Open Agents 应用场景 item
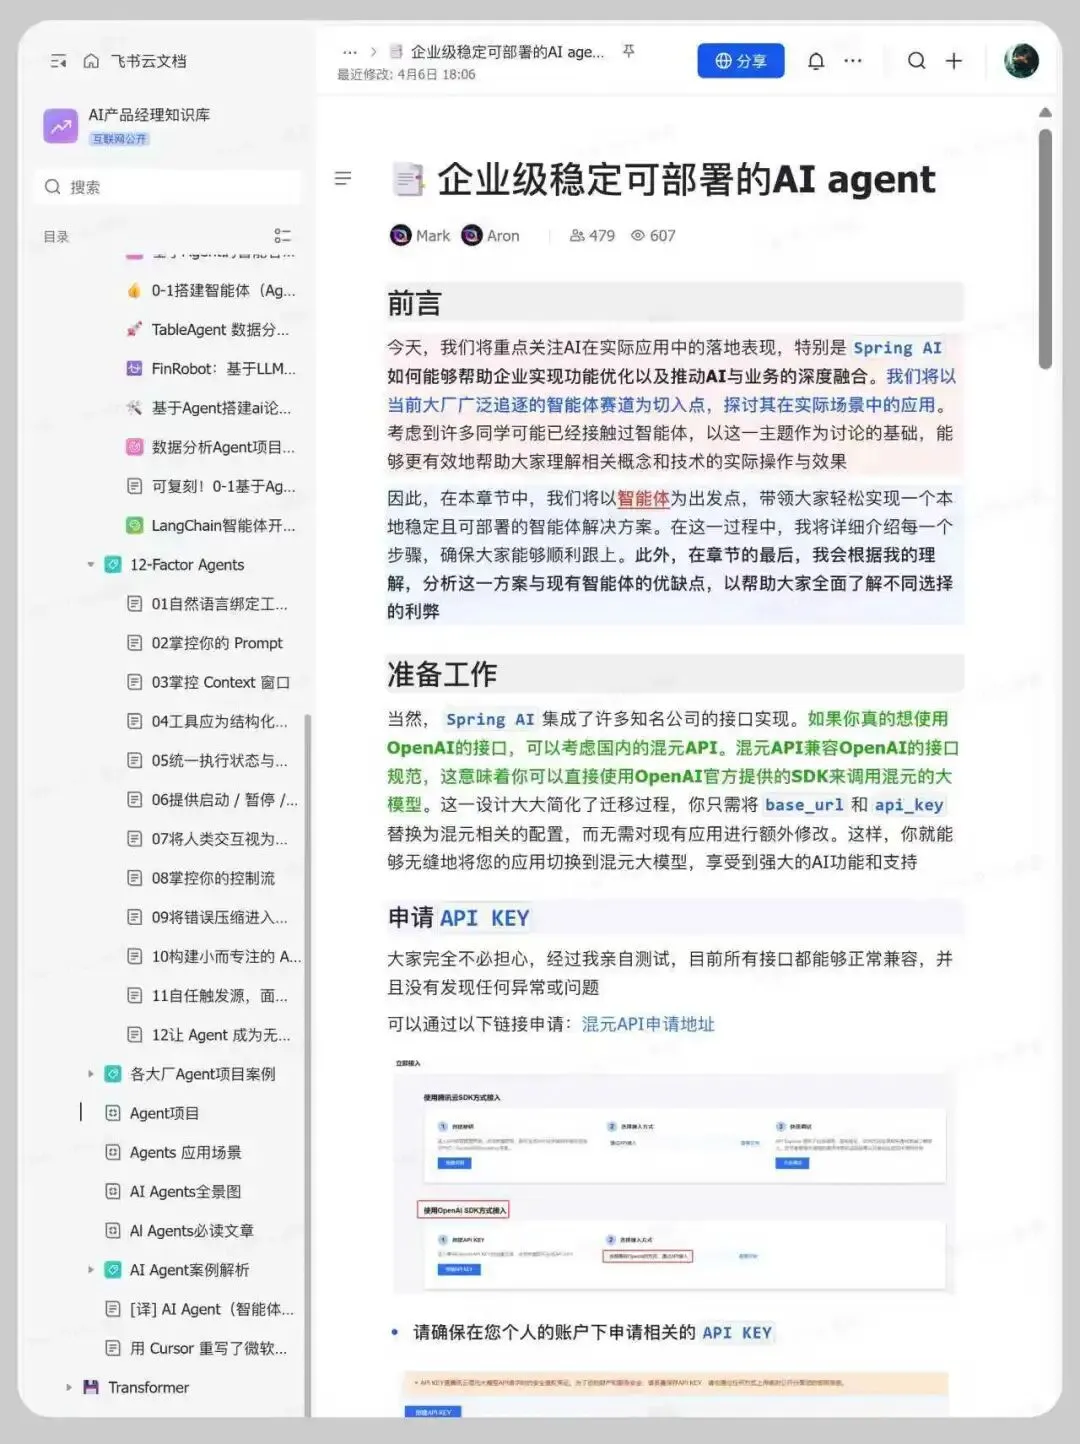Viewport: 1080px width, 1444px height. pos(174,1152)
